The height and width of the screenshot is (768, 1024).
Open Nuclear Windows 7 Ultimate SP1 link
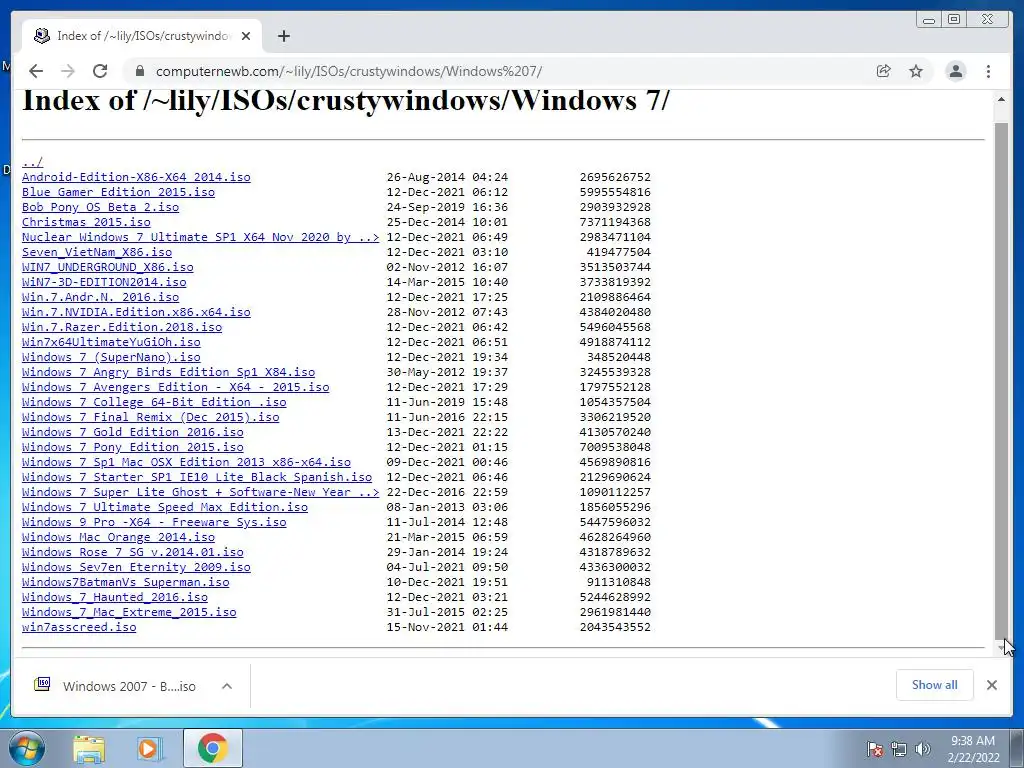click(x=200, y=237)
